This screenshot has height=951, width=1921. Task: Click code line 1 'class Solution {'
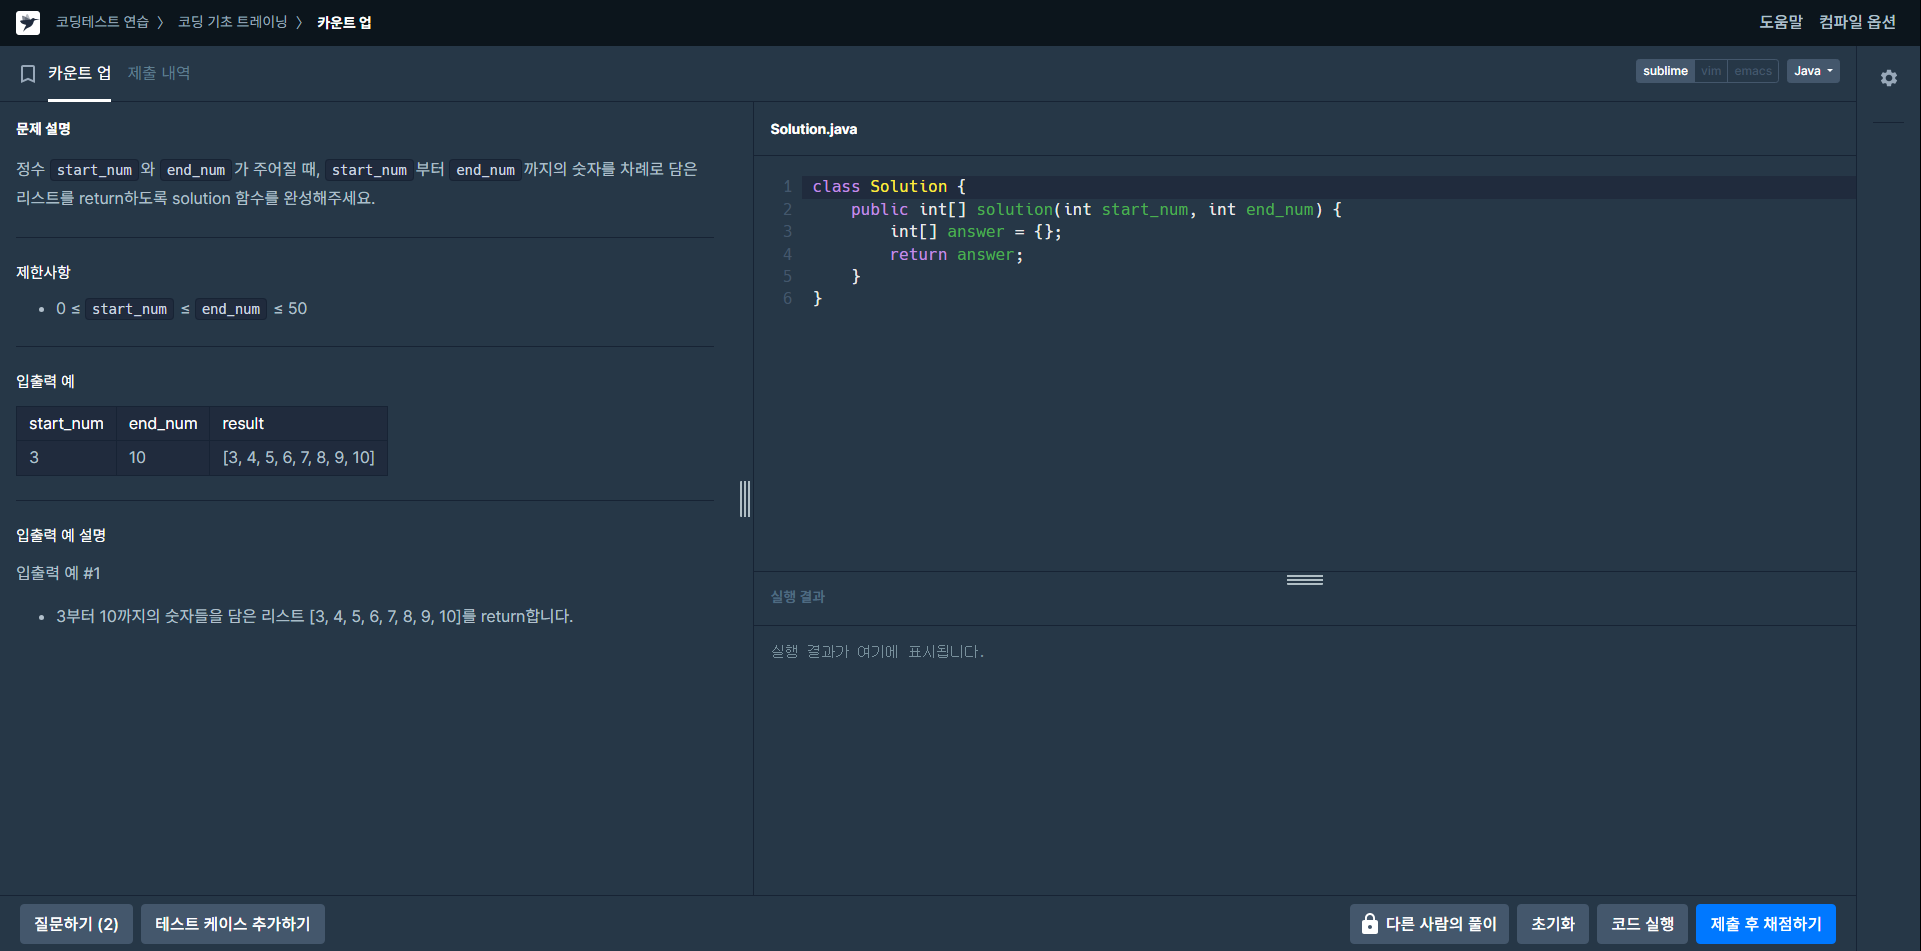point(889,187)
